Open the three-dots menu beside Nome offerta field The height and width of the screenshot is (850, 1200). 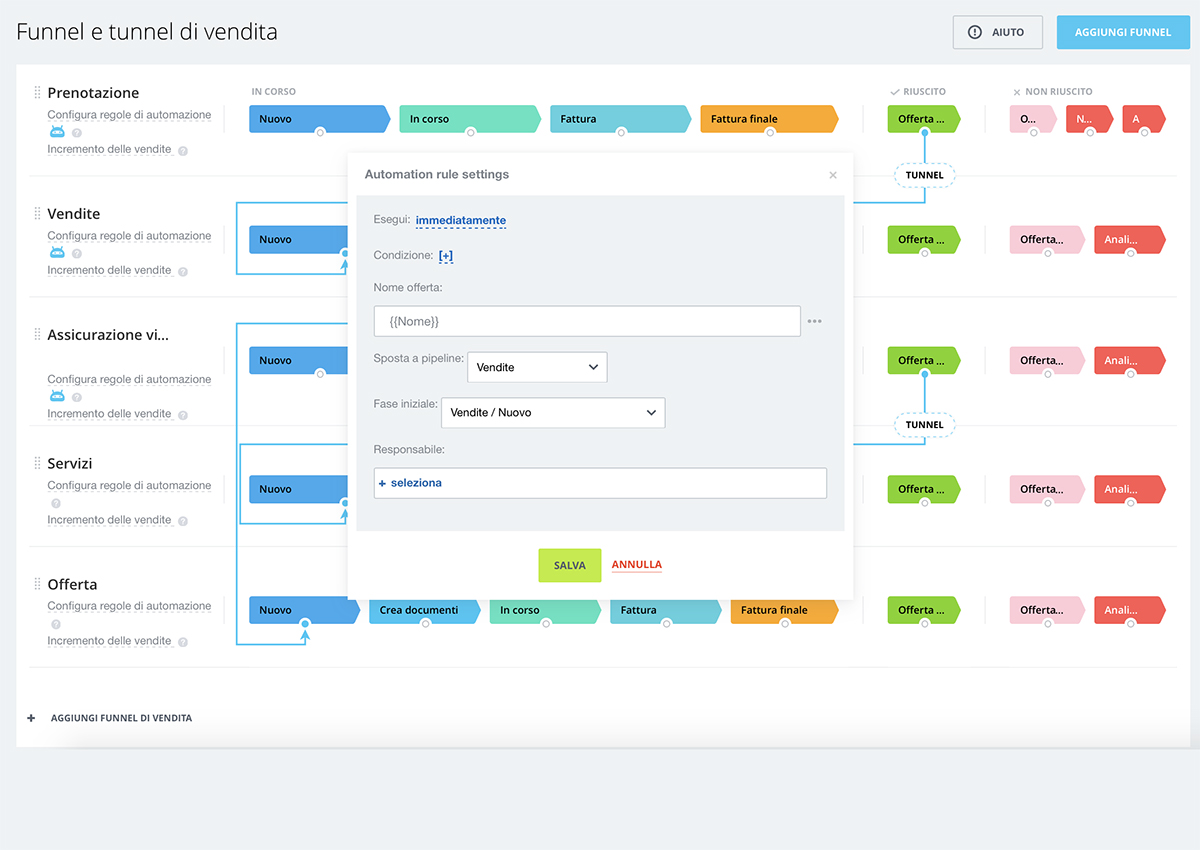[814, 321]
